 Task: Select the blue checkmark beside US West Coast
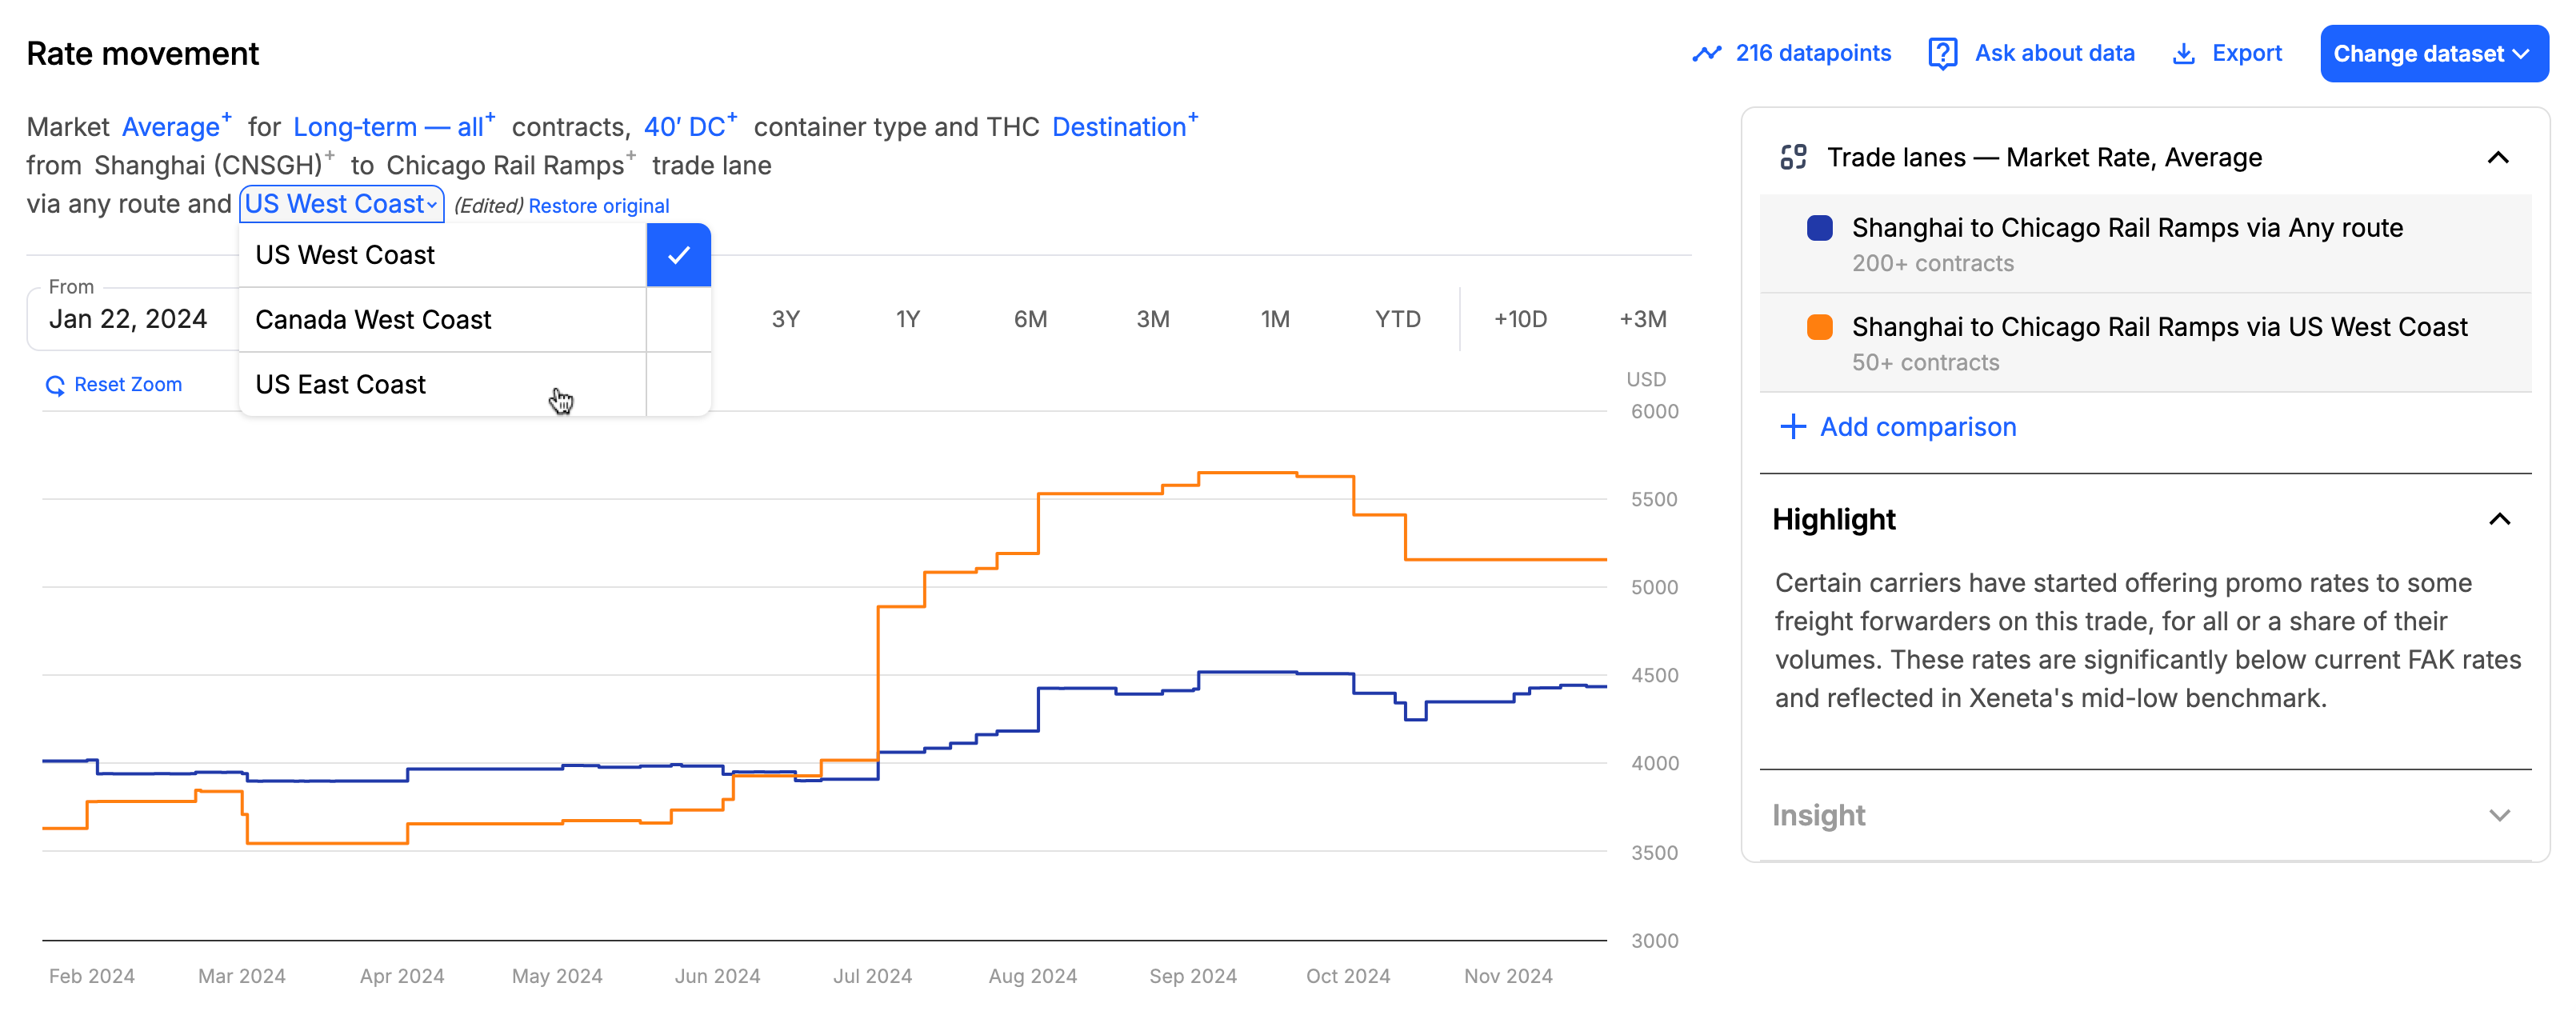point(679,255)
